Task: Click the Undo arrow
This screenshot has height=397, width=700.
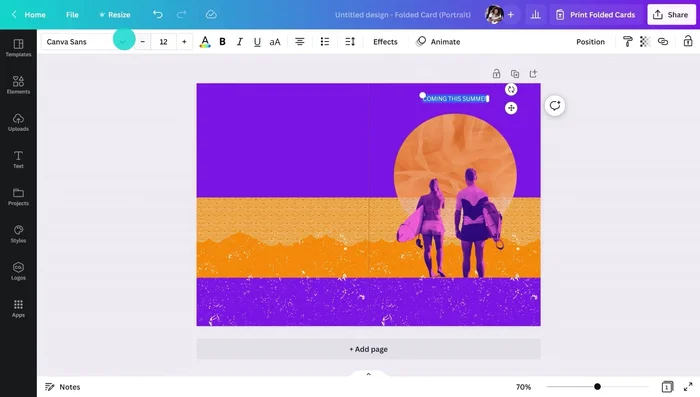Action: tap(158, 14)
